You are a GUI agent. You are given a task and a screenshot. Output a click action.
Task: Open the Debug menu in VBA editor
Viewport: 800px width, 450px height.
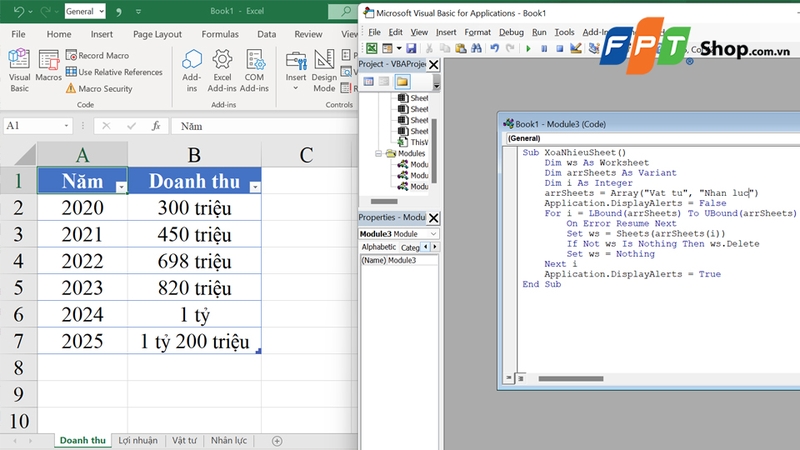tap(511, 32)
